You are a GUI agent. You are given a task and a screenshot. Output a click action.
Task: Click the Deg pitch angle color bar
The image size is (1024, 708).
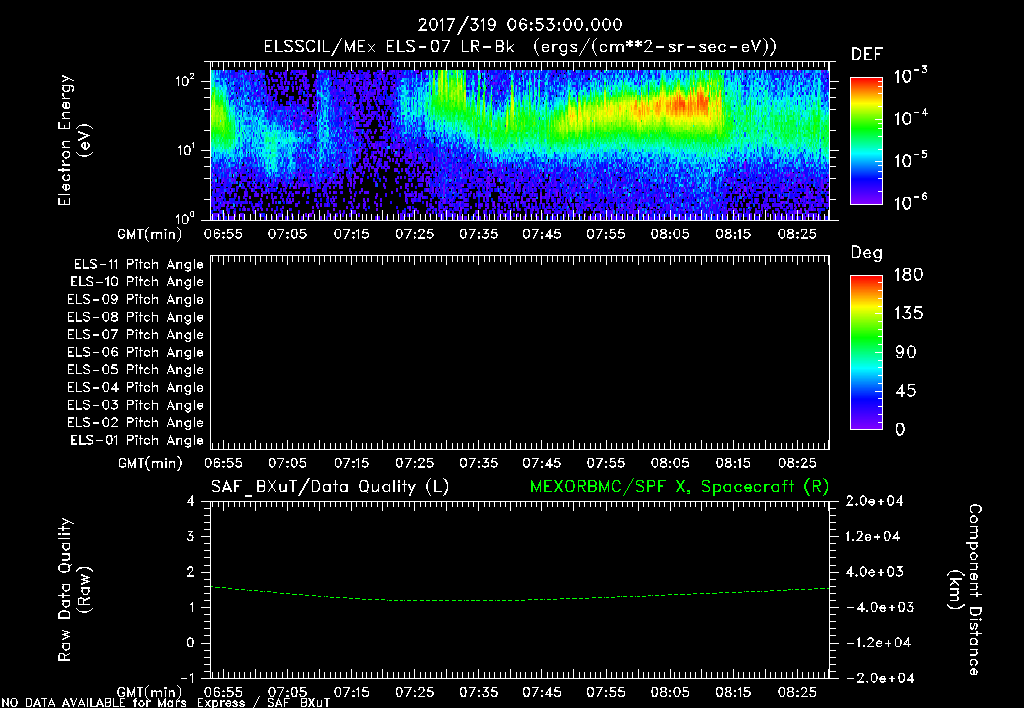tap(866, 352)
